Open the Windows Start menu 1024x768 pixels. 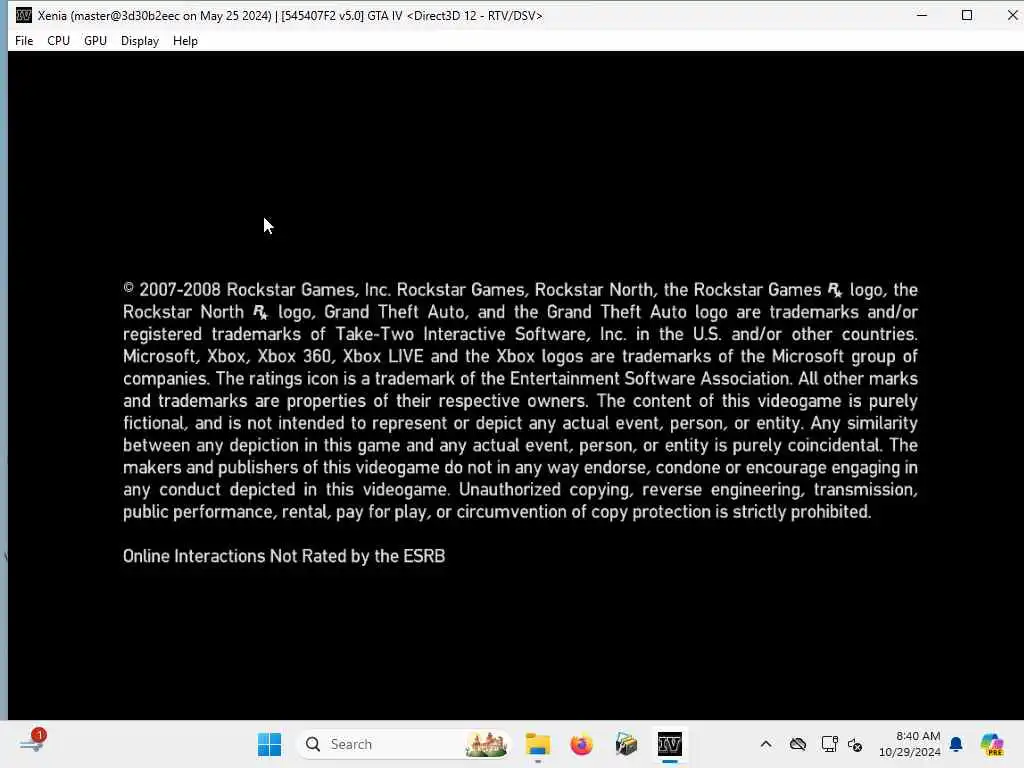269,744
